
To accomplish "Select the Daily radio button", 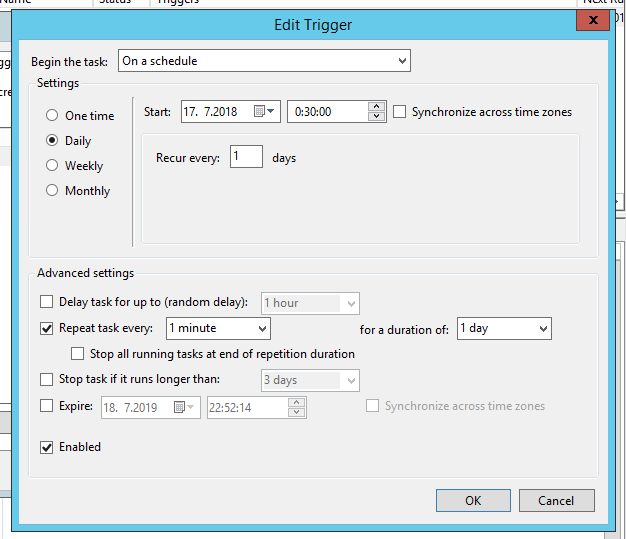I will (x=52, y=141).
